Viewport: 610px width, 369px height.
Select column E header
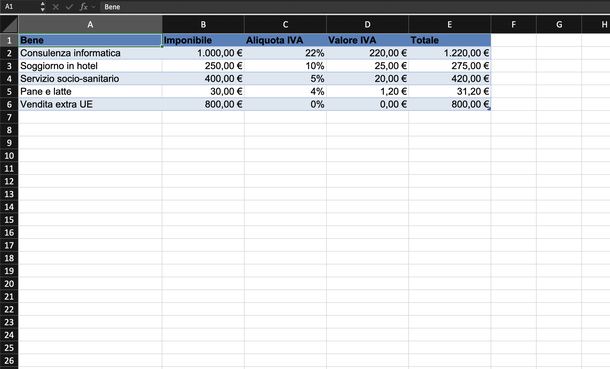click(449, 24)
